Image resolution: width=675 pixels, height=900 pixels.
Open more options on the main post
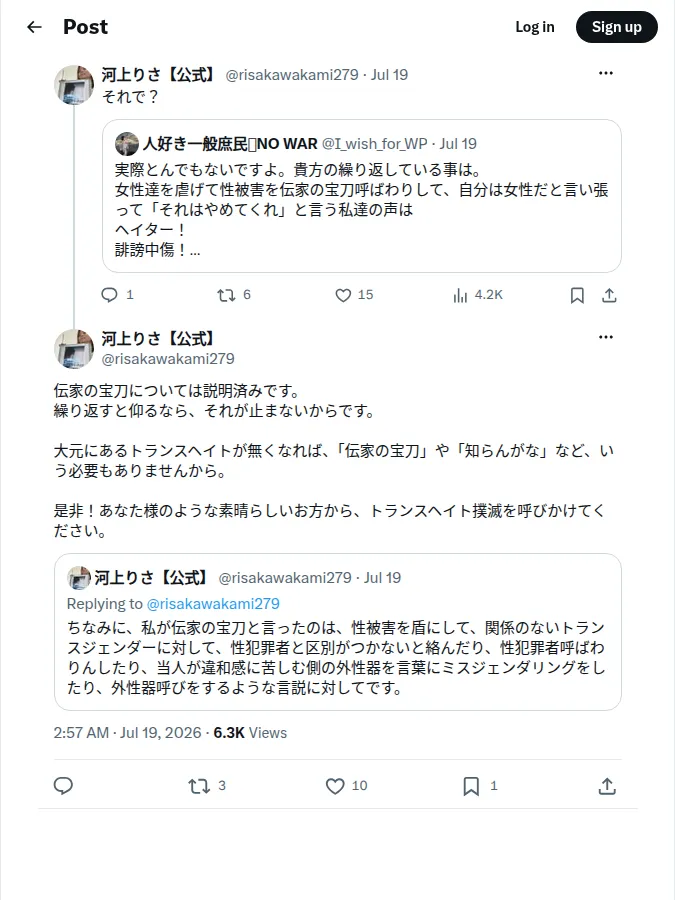[x=606, y=337]
